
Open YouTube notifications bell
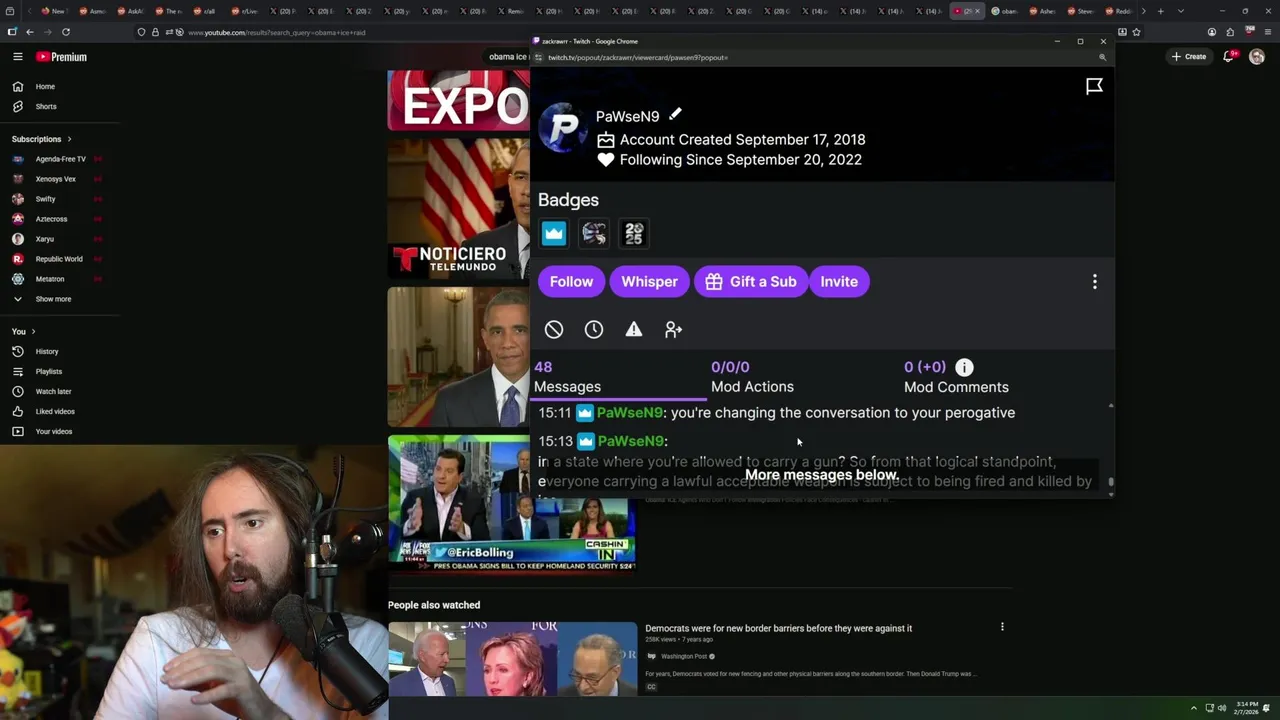[1229, 57]
